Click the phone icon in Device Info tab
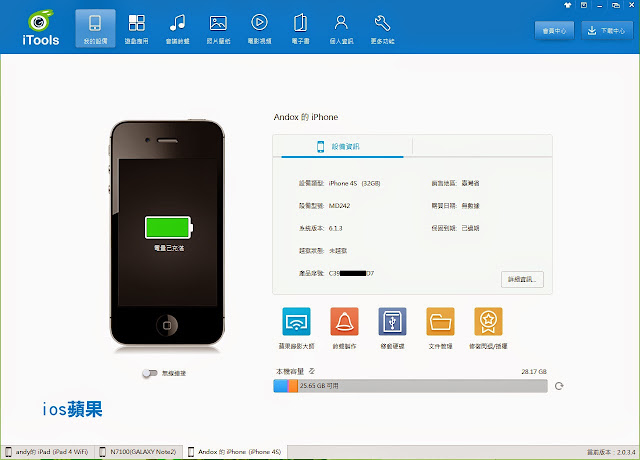This screenshot has height=460, width=640. [320, 147]
